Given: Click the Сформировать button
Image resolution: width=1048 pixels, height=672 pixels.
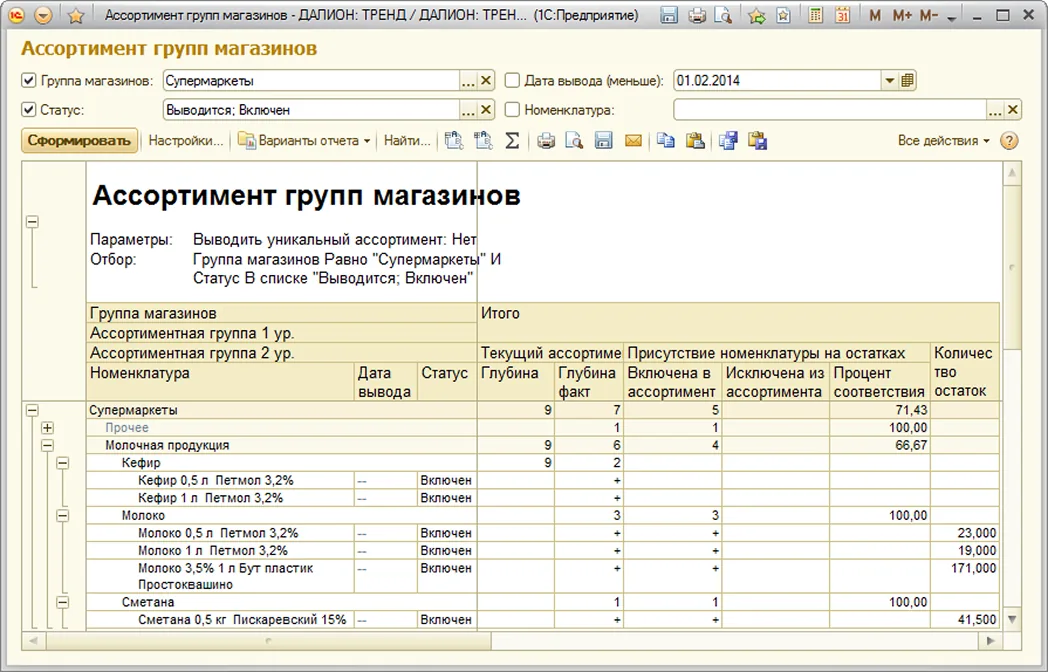Looking at the screenshot, I should (x=80, y=140).
